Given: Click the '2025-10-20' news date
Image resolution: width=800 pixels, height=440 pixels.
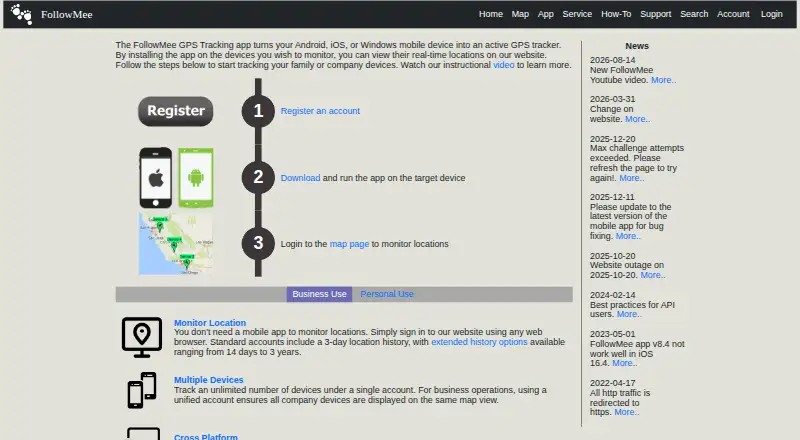Looking at the screenshot, I should click(x=613, y=256).
